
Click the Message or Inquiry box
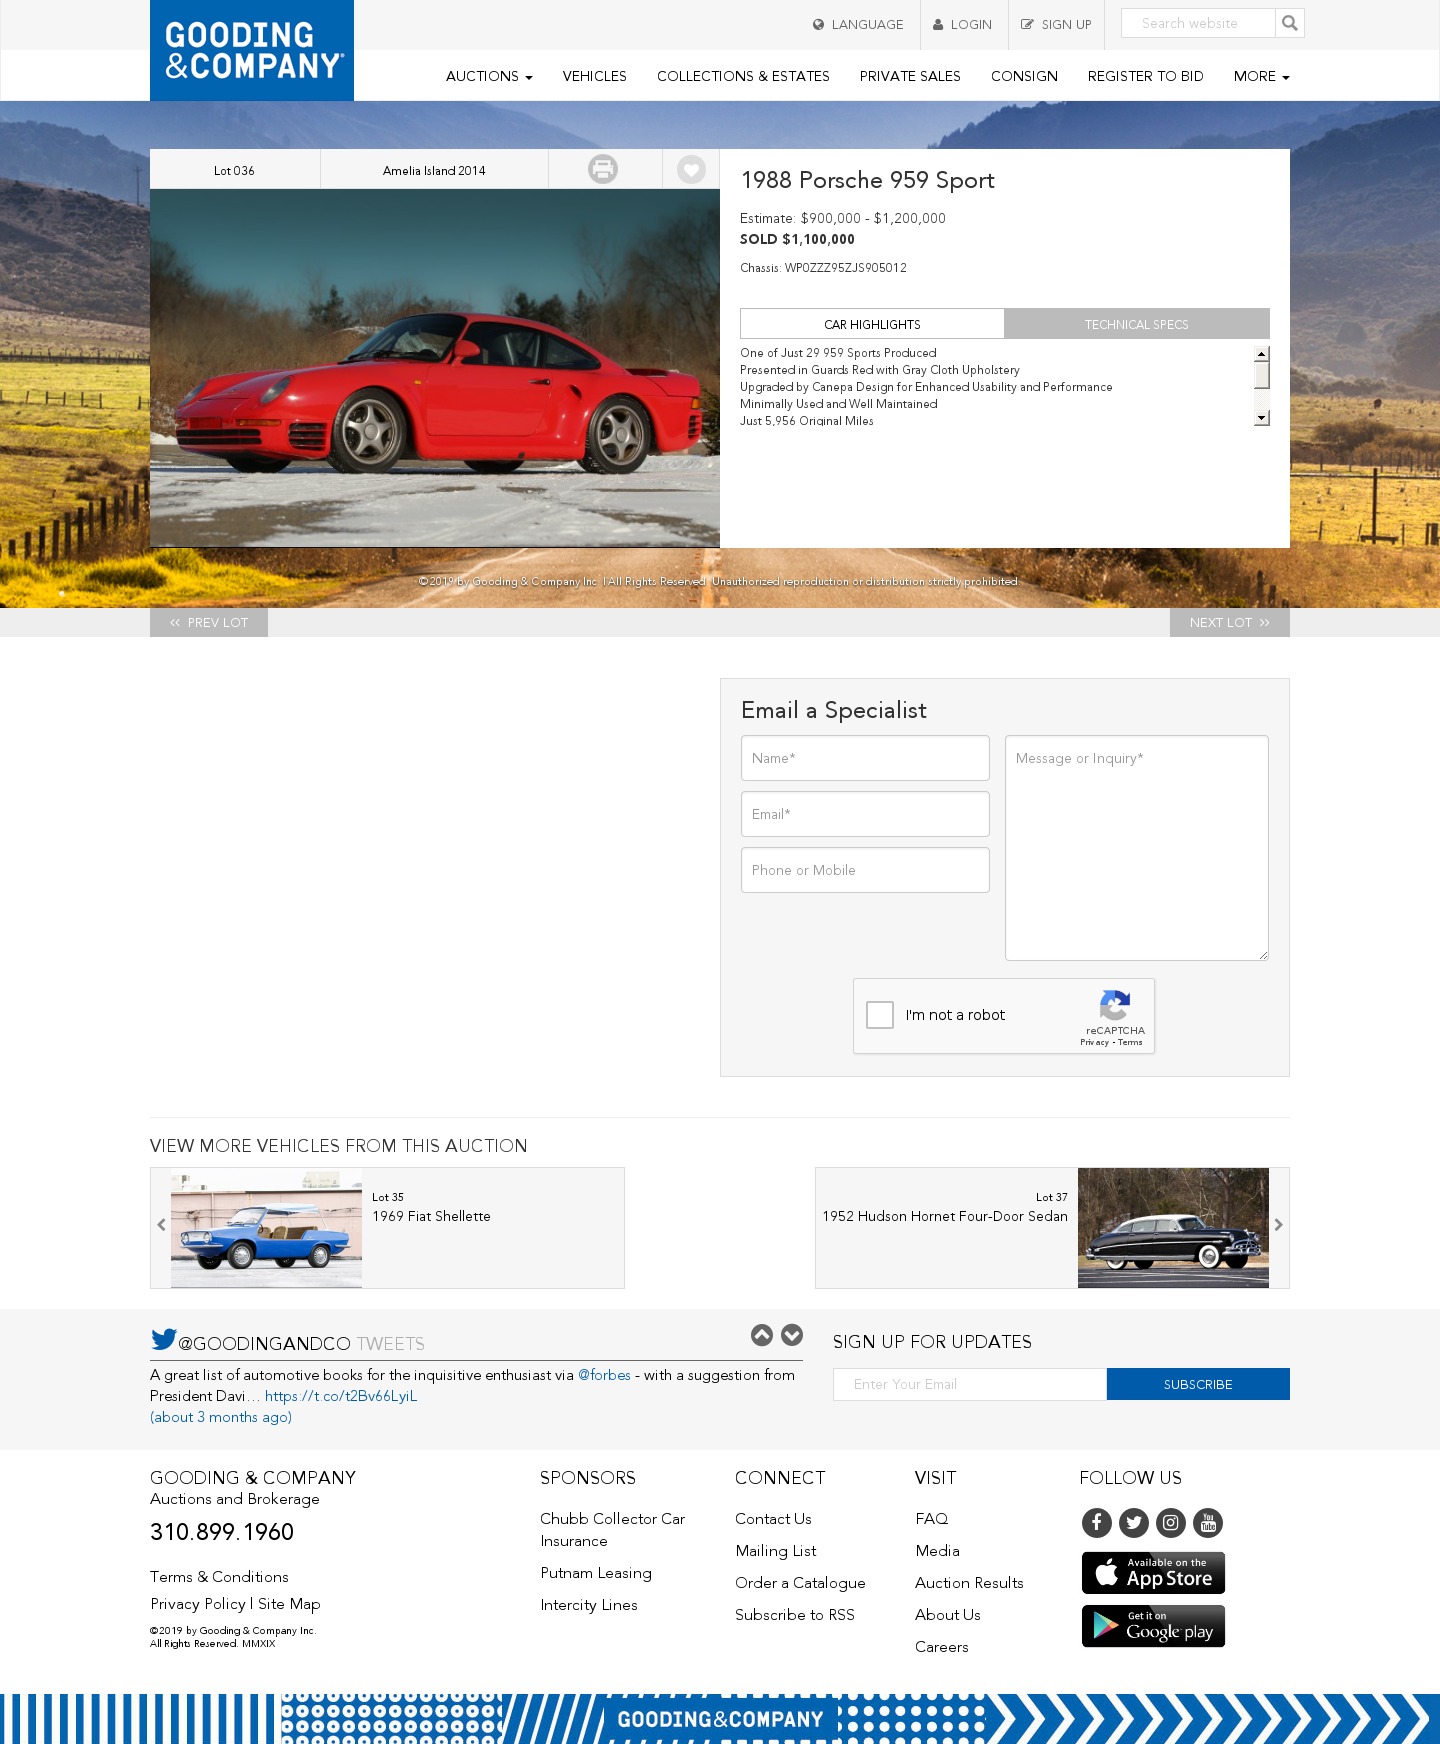1137,848
